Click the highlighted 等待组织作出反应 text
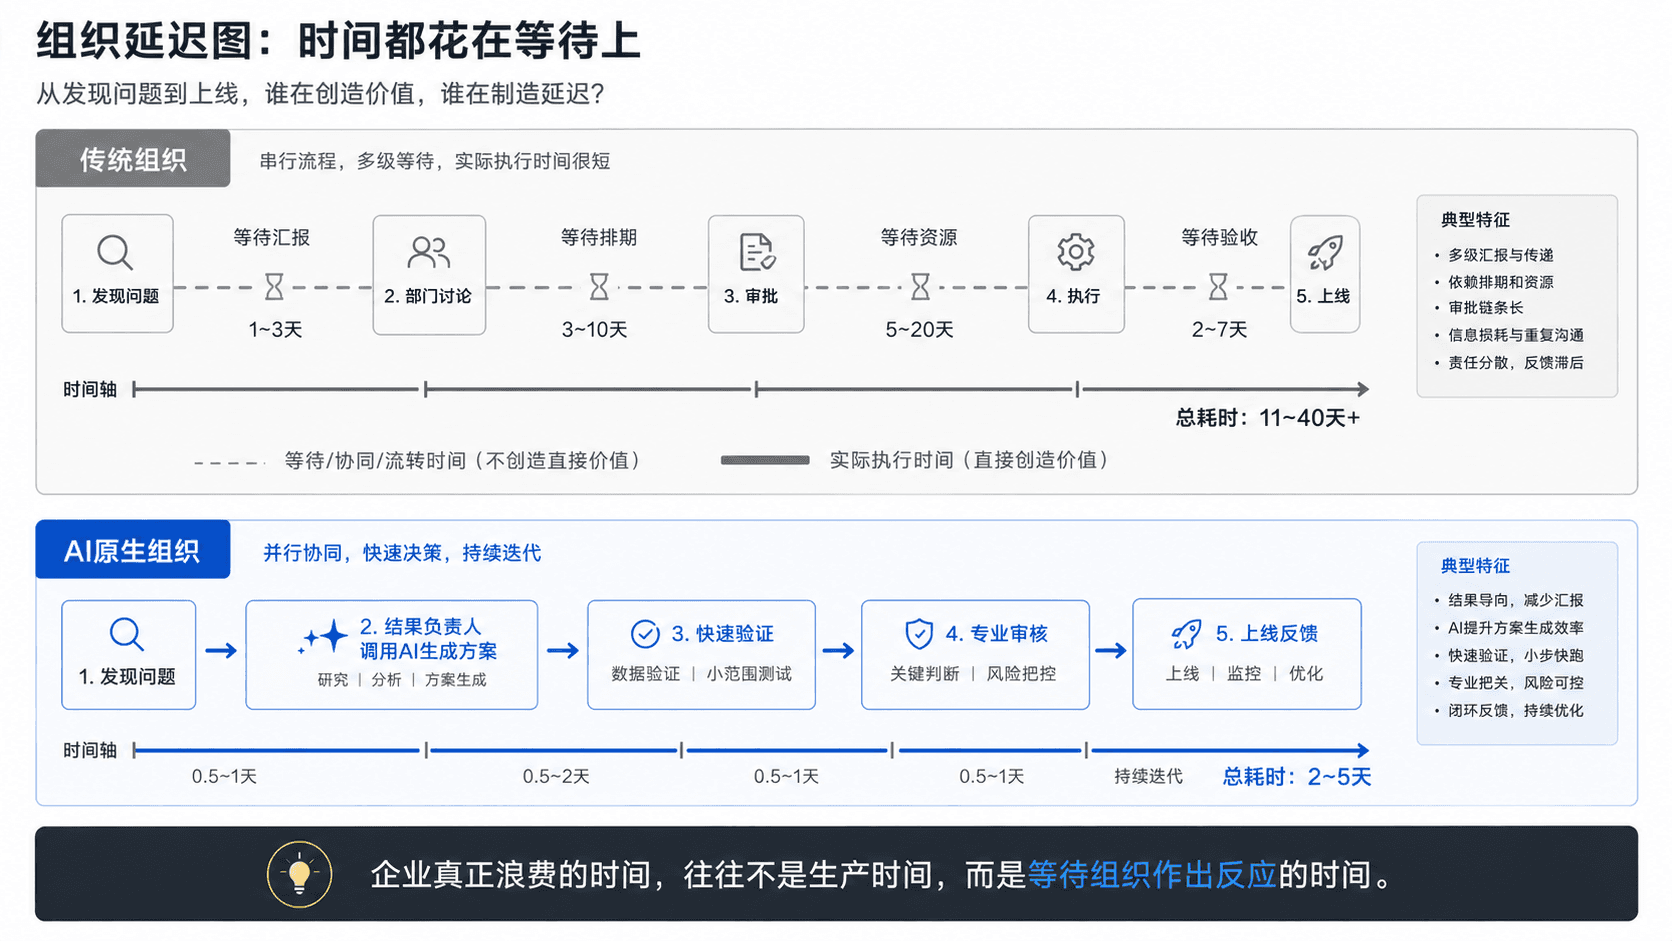 [x=1152, y=875]
